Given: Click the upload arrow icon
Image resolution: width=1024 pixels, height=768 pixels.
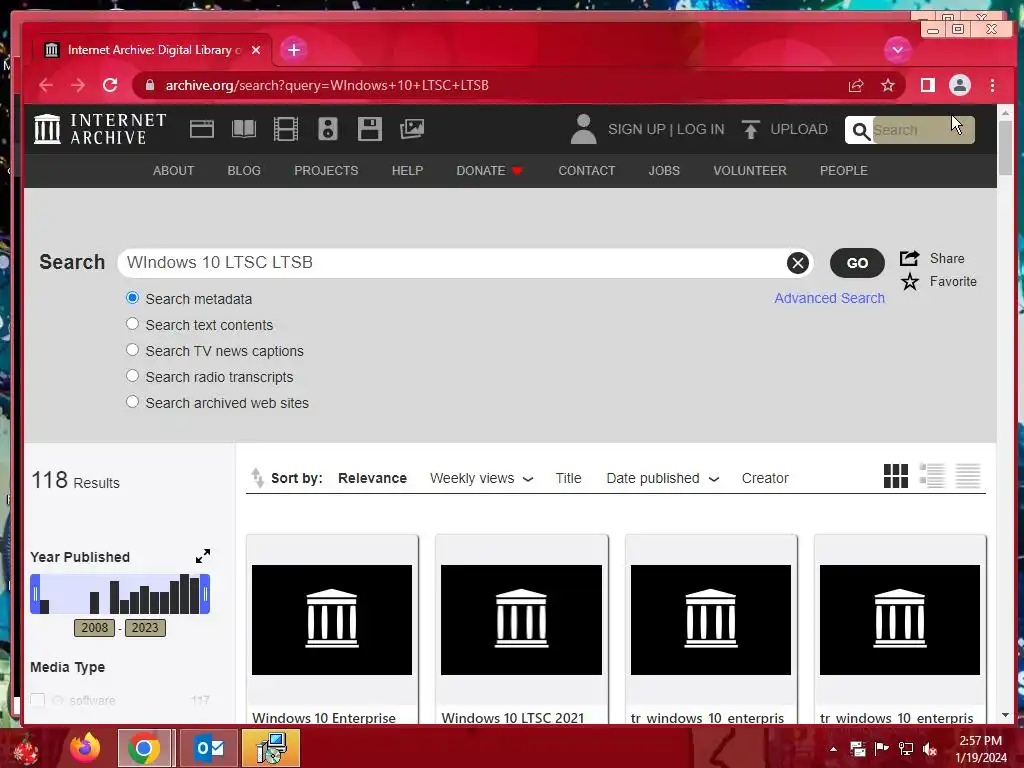Looking at the screenshot, I should click(750, 129).
